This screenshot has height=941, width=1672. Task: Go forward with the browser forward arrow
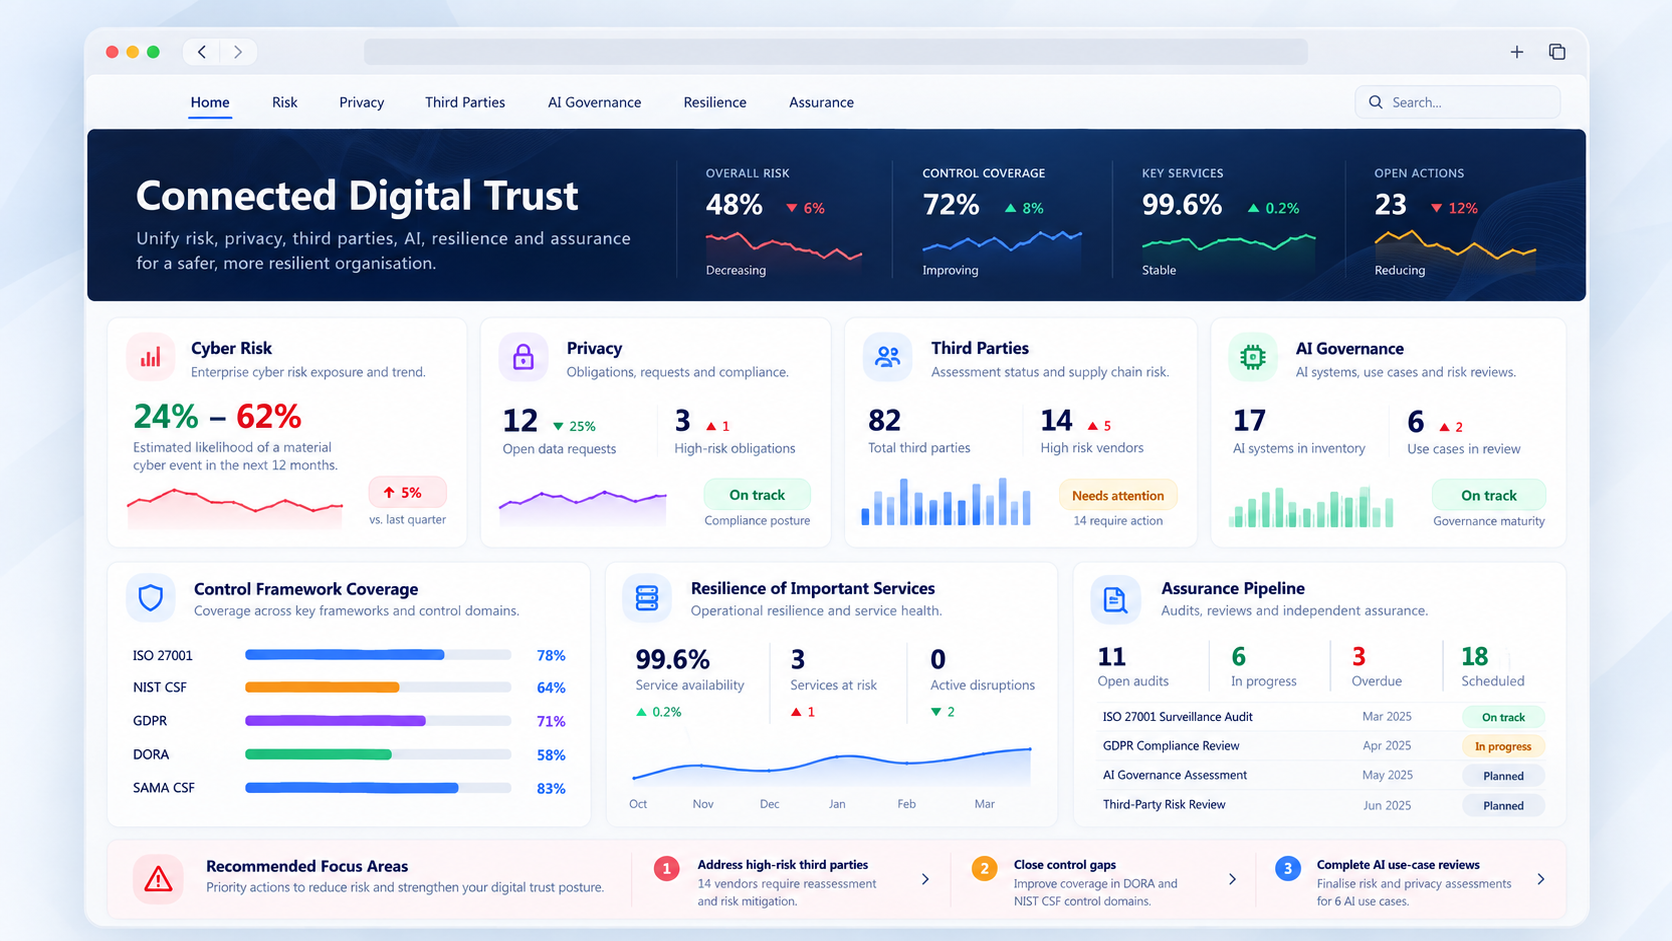coord(238,52)
